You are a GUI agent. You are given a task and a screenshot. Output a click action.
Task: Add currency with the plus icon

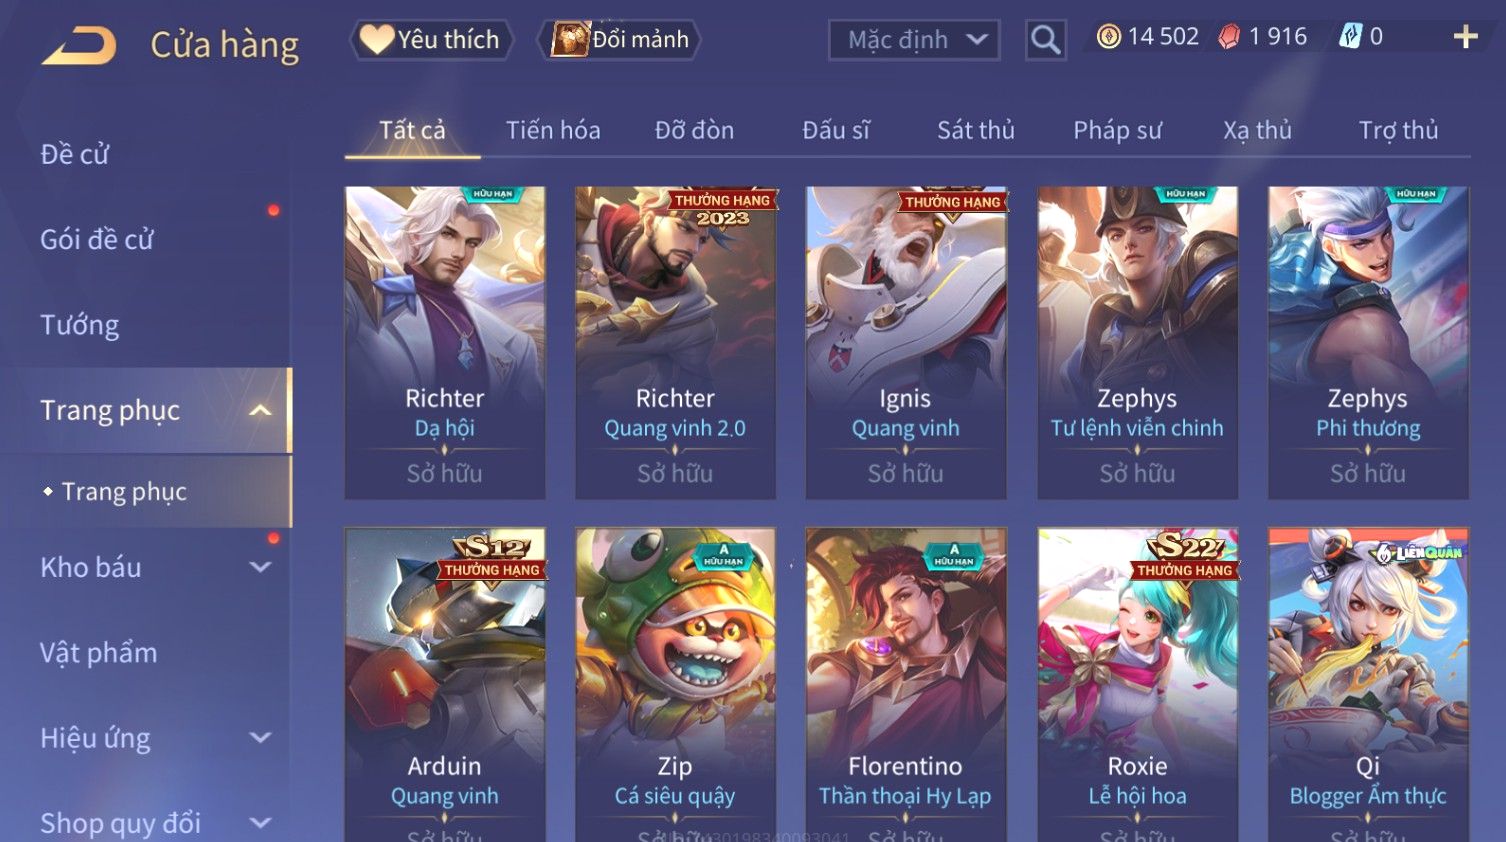tap(1465, 37)
